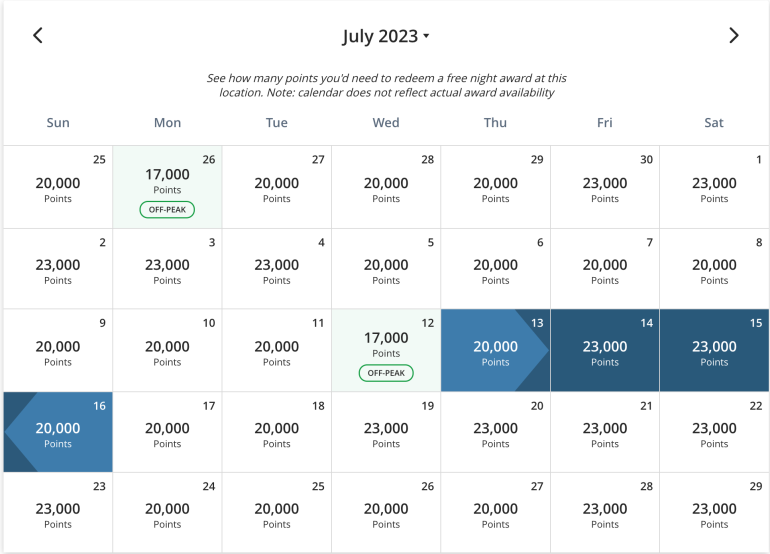Go to the next month arrow
770x554 pixels.
click(x=733, y=36)
